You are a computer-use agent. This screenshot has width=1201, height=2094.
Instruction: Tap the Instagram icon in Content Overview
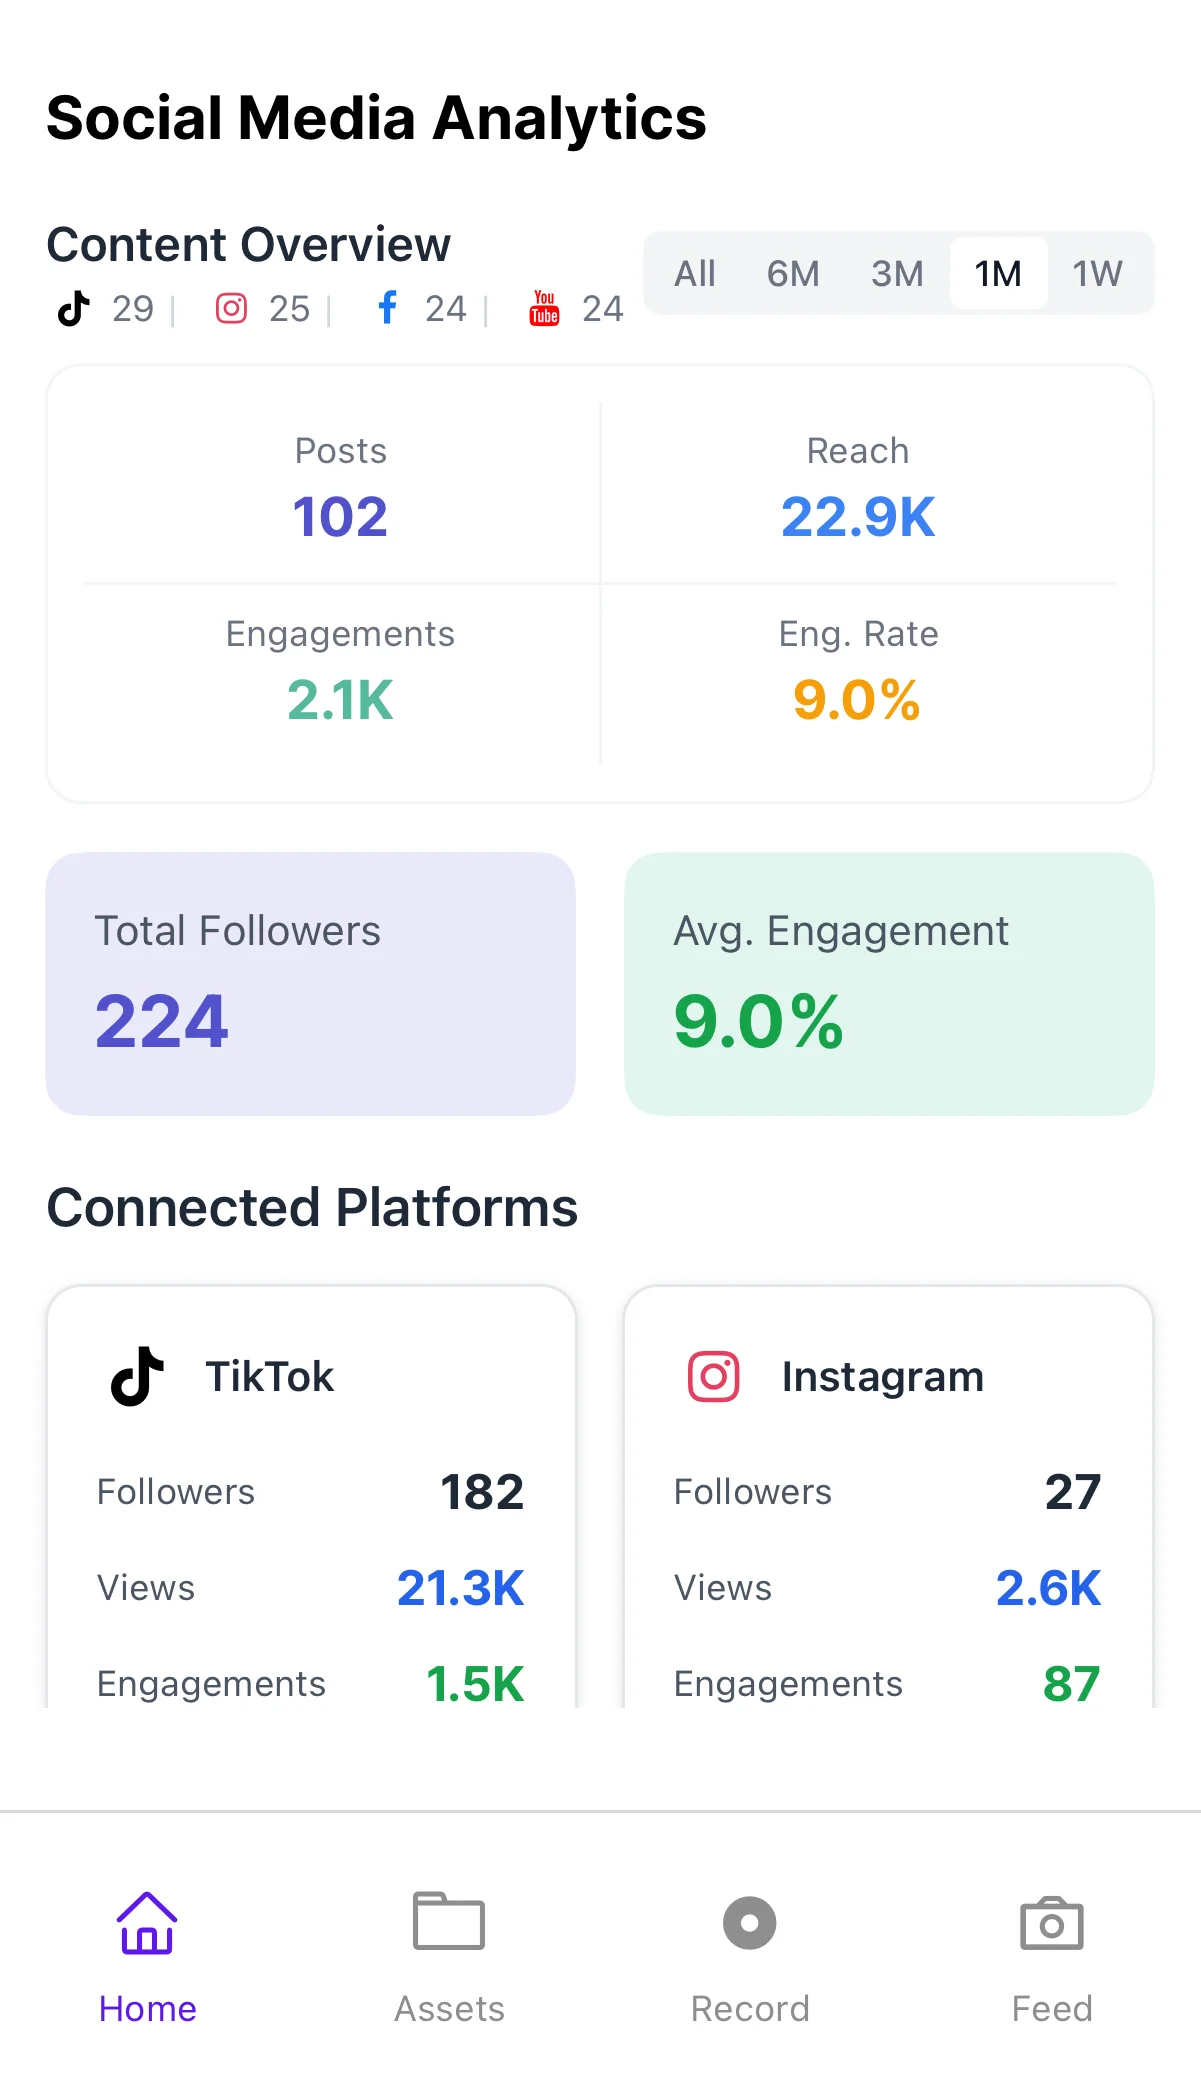pyautogui.click(x=231, y=309)
